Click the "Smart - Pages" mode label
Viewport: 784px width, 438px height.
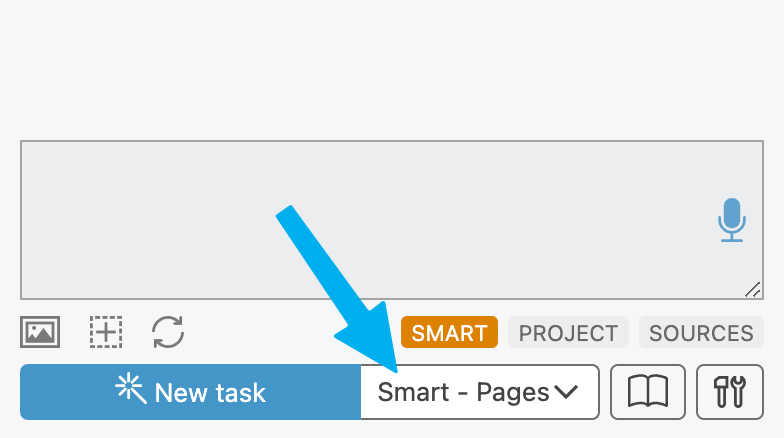[463, 392]
